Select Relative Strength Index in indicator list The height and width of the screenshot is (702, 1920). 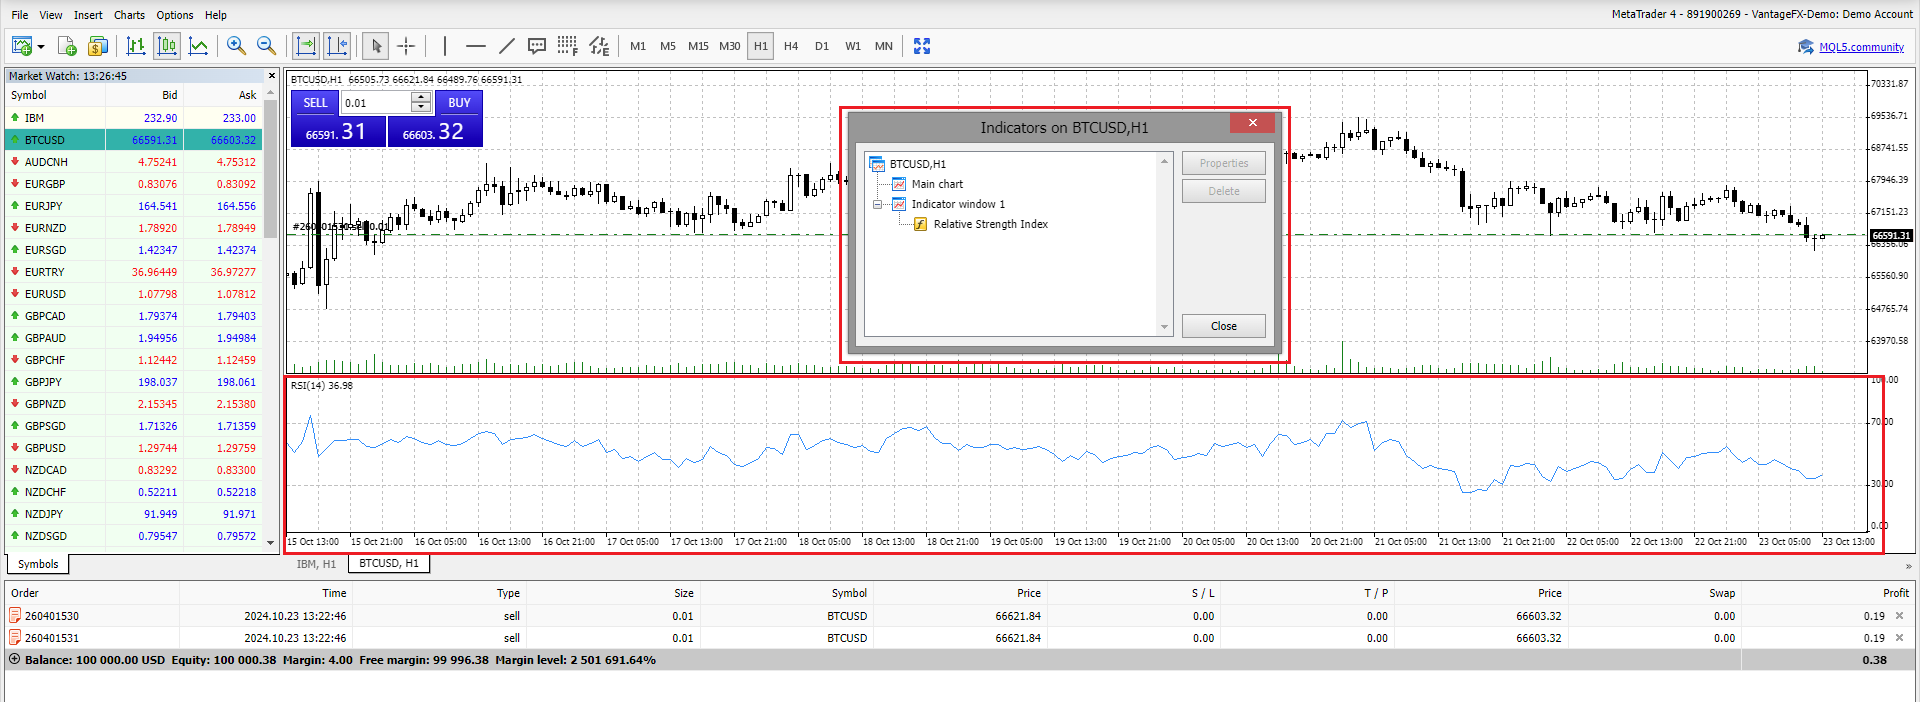(990, 224)
